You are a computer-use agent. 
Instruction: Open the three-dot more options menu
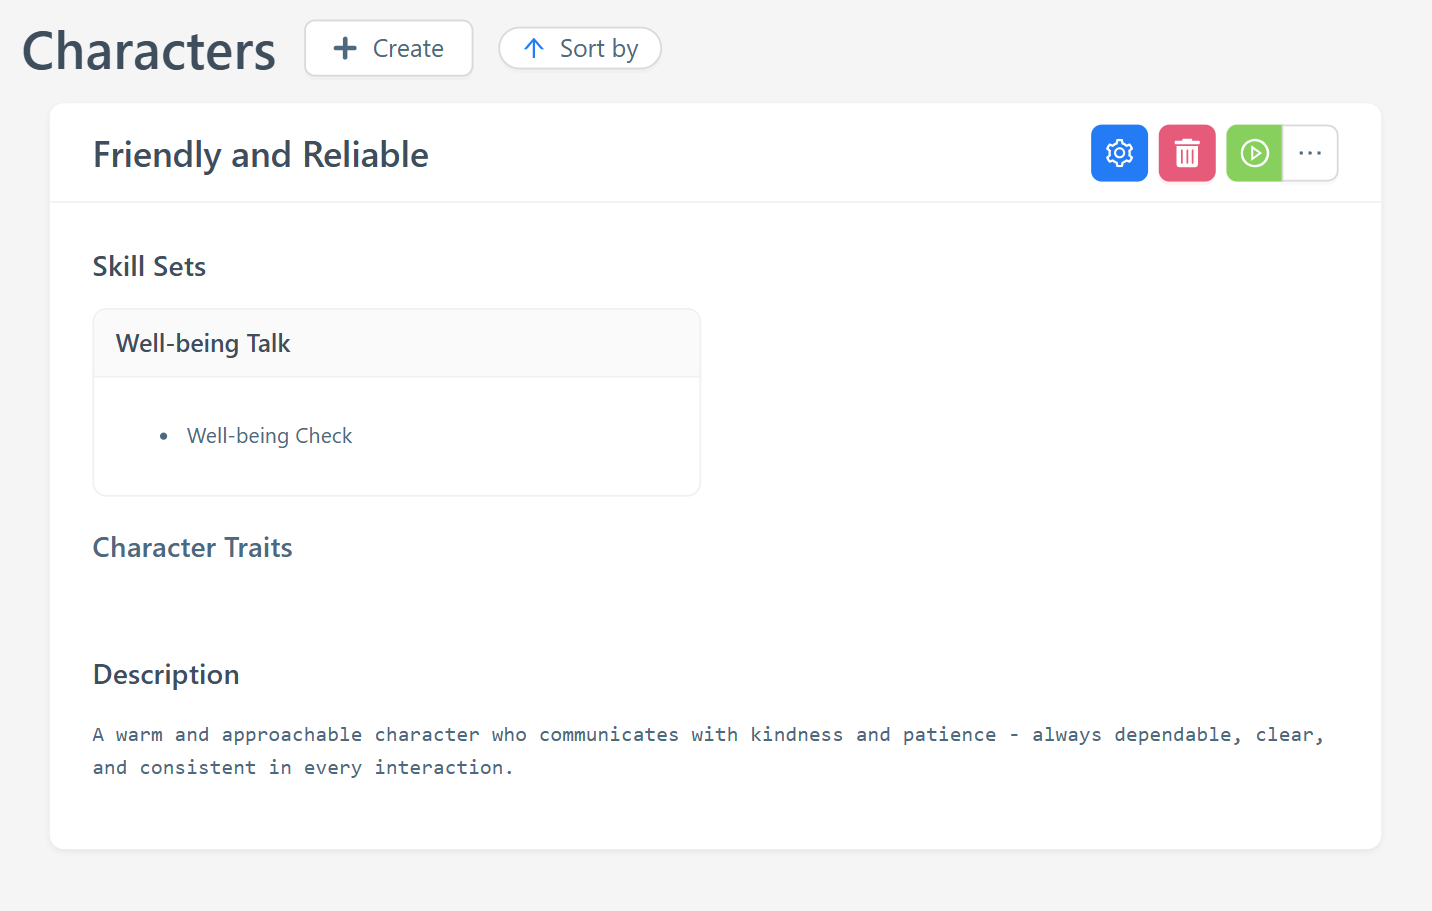(1310, 153)
